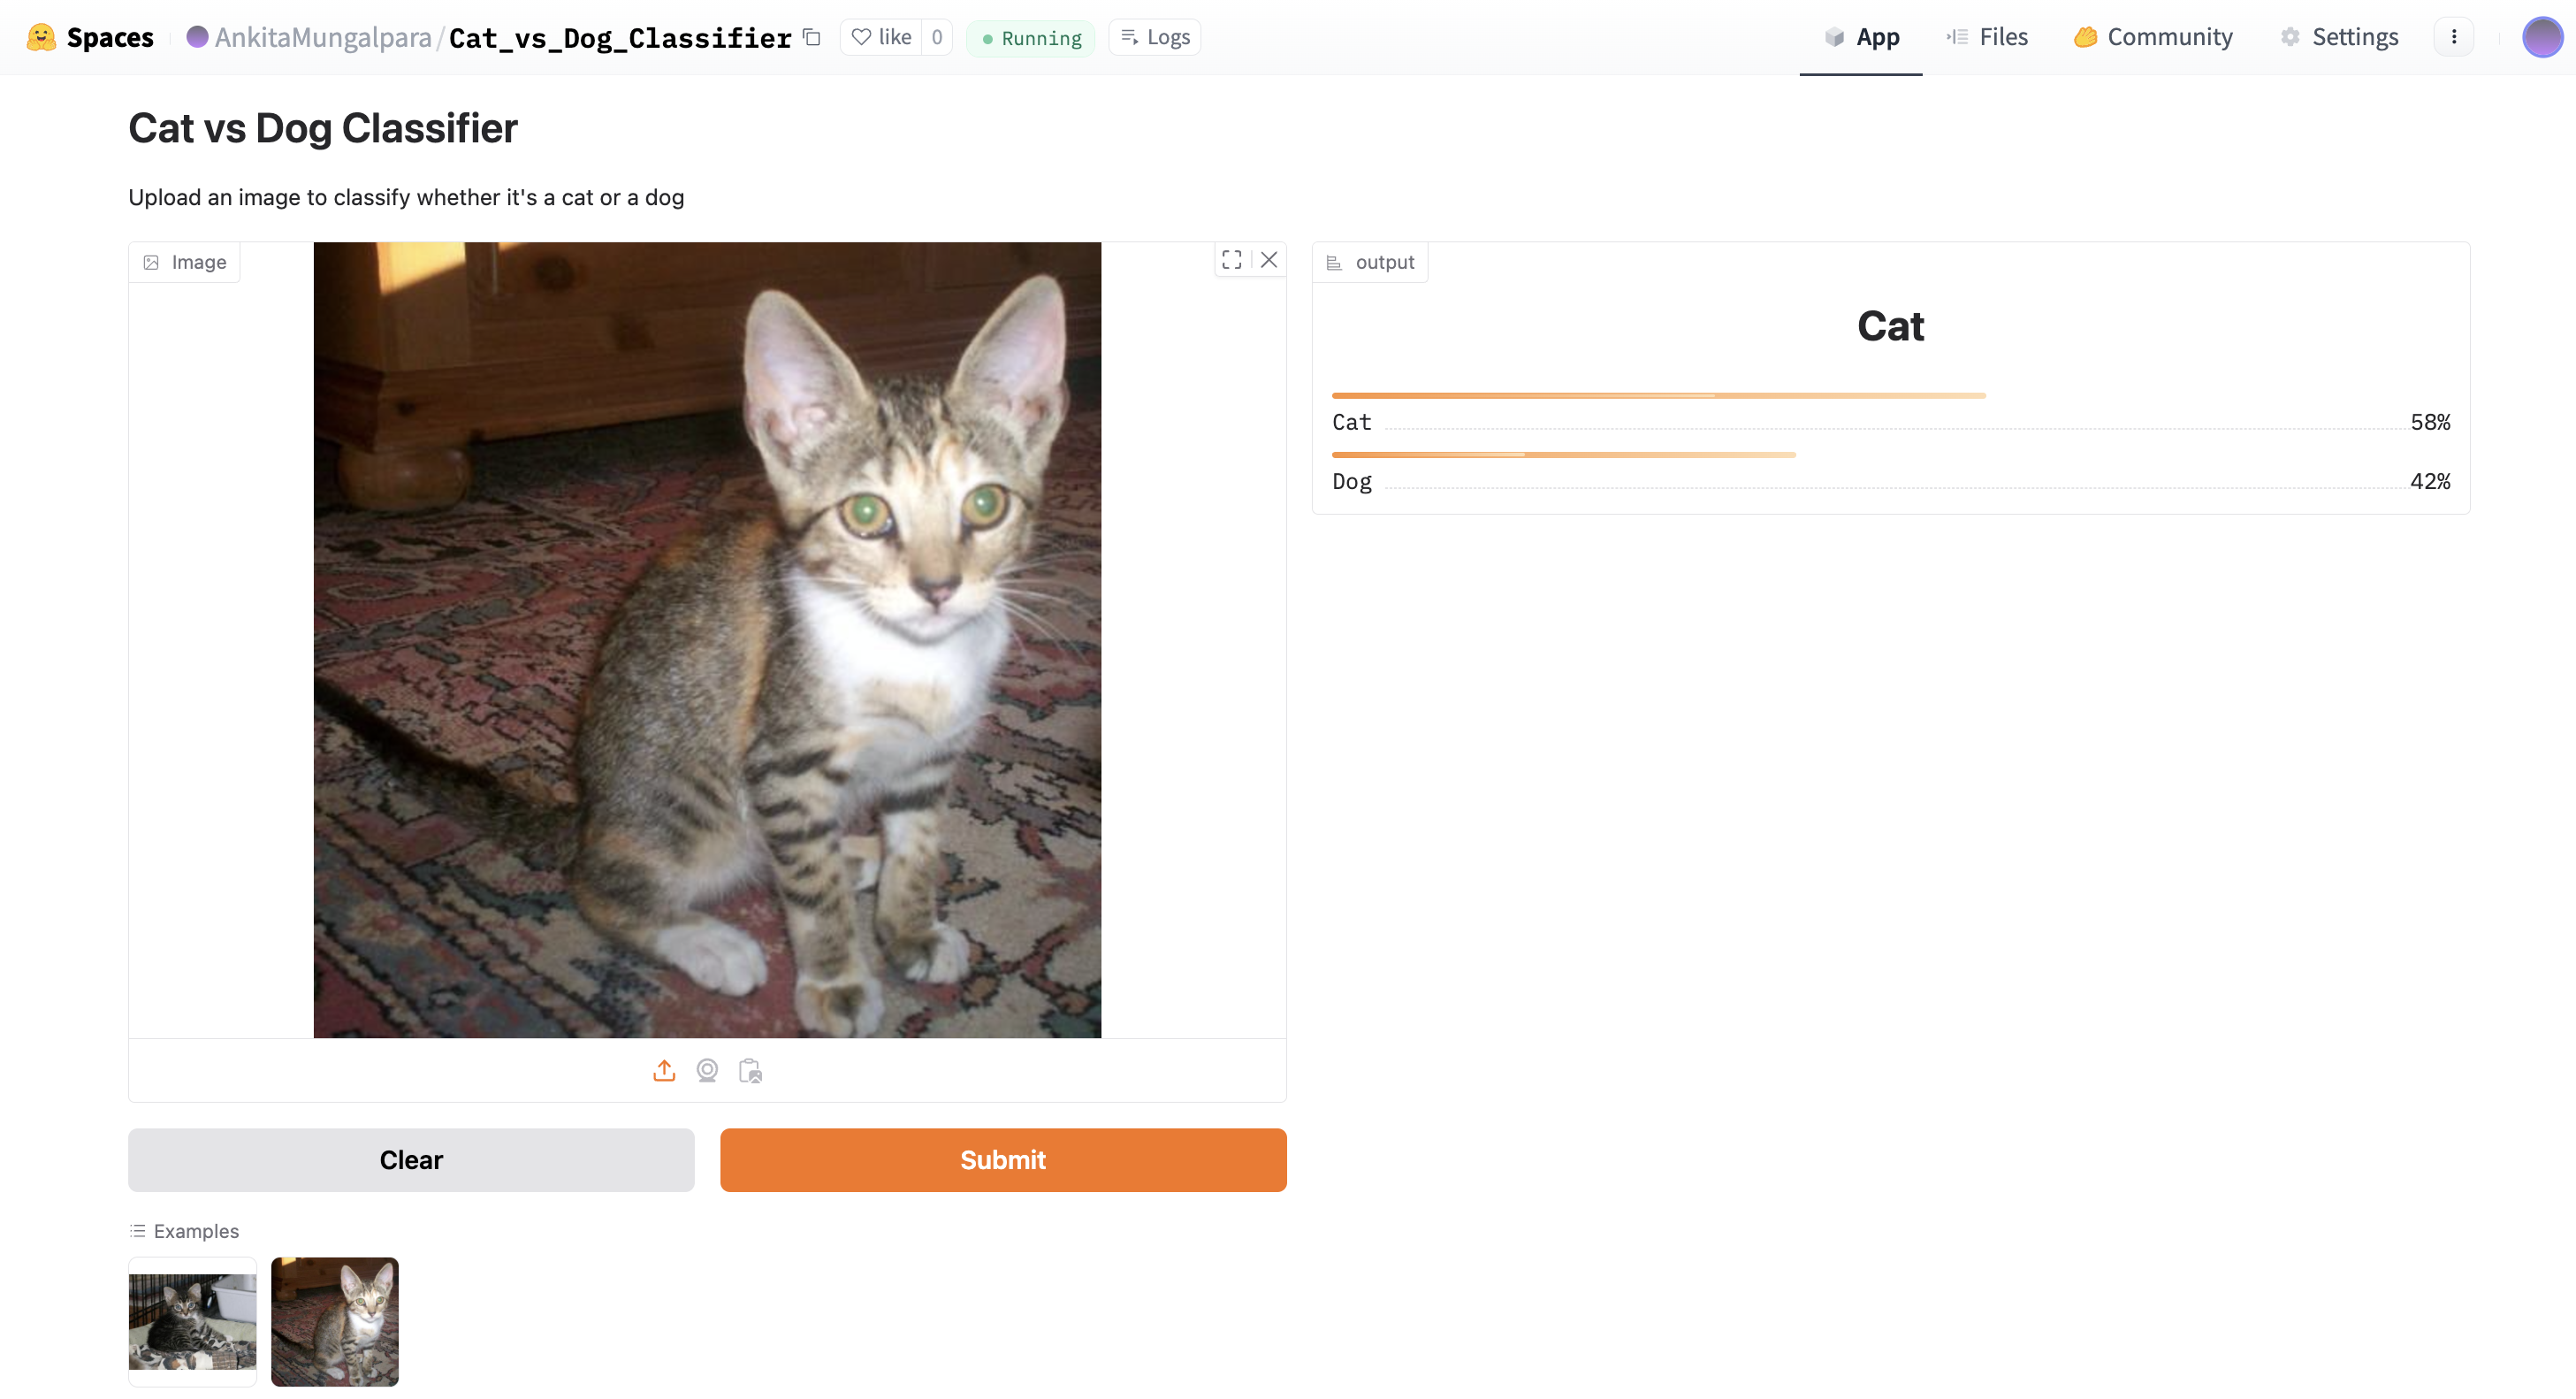Screen dimensions: 2576x1399
Task: Like this space with heart button
Action: [881, 37]
